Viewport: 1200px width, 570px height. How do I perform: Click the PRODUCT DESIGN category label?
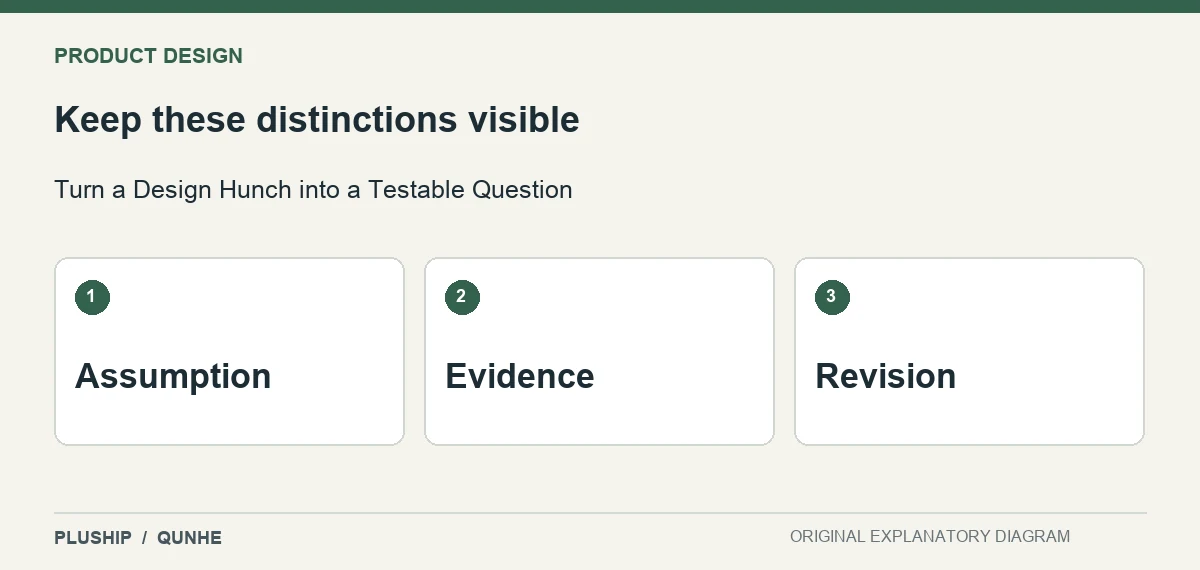[148, 56]
